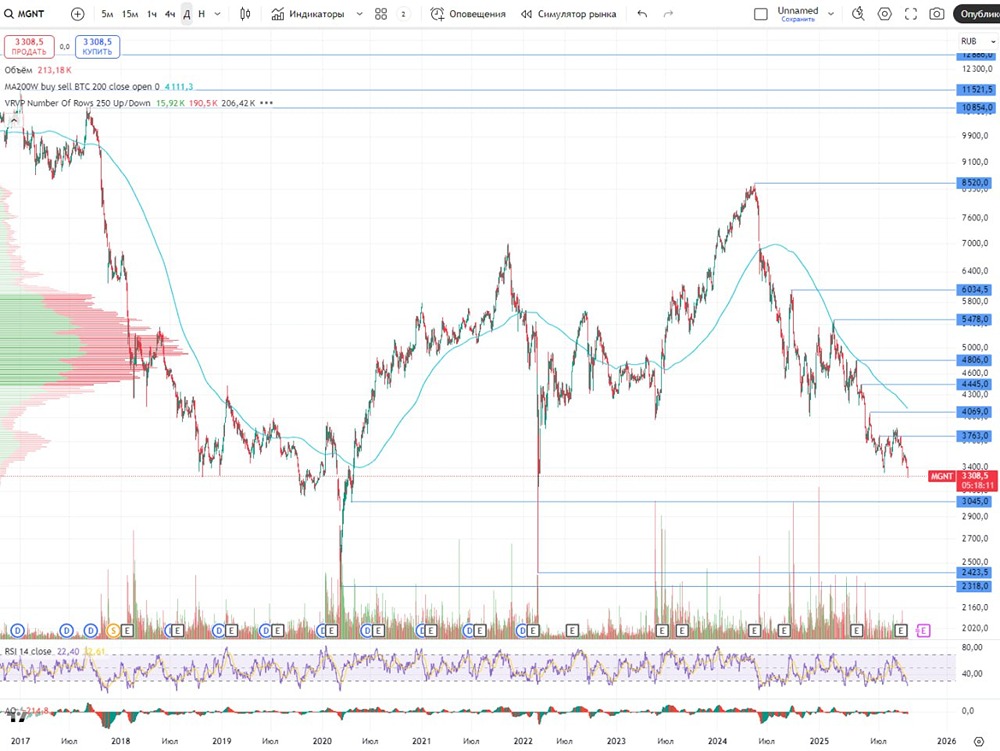Viewport: 1000px width, 751px height.
Task: Open quick search magnifier with lightning
Action: (858, 13)
